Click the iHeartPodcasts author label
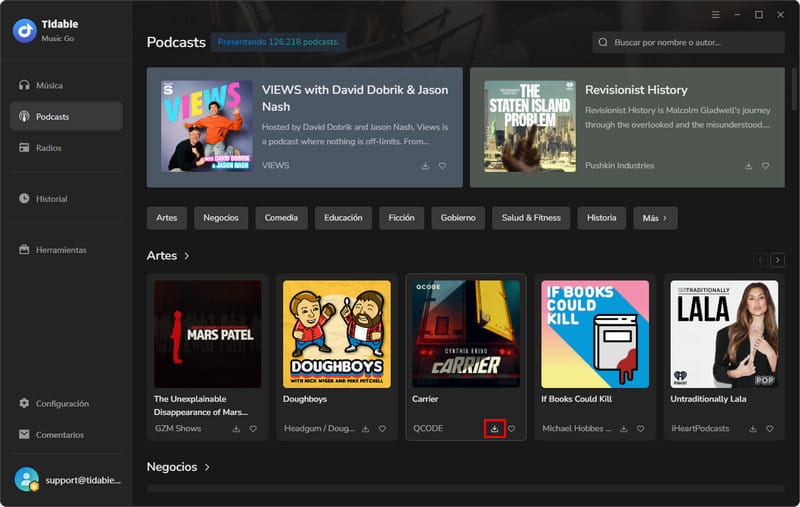Screen dimensions: 800x507 pyautogui.click(x=700, y=428)
